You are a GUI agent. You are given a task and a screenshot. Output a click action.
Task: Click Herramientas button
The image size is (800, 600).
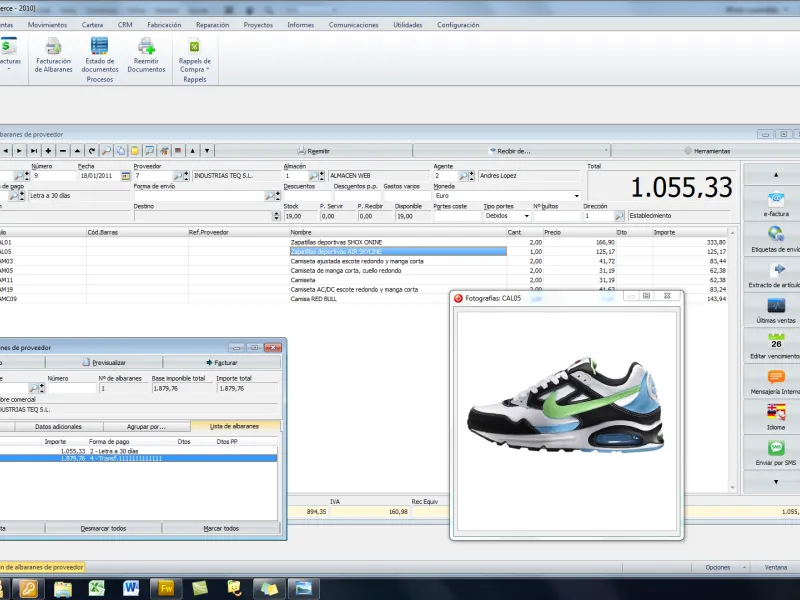[707, 151]
